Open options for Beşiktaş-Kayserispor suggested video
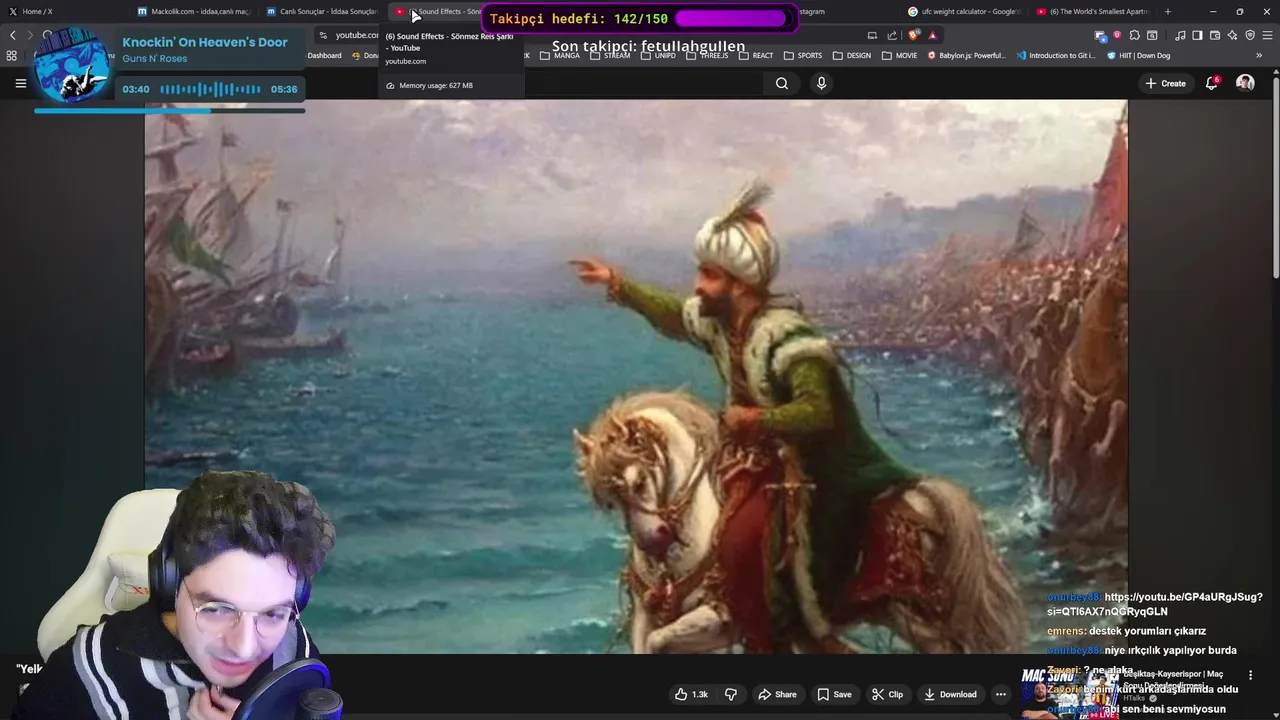The width and height of the screenshot is (1280, 720). tap(1250, 675)
